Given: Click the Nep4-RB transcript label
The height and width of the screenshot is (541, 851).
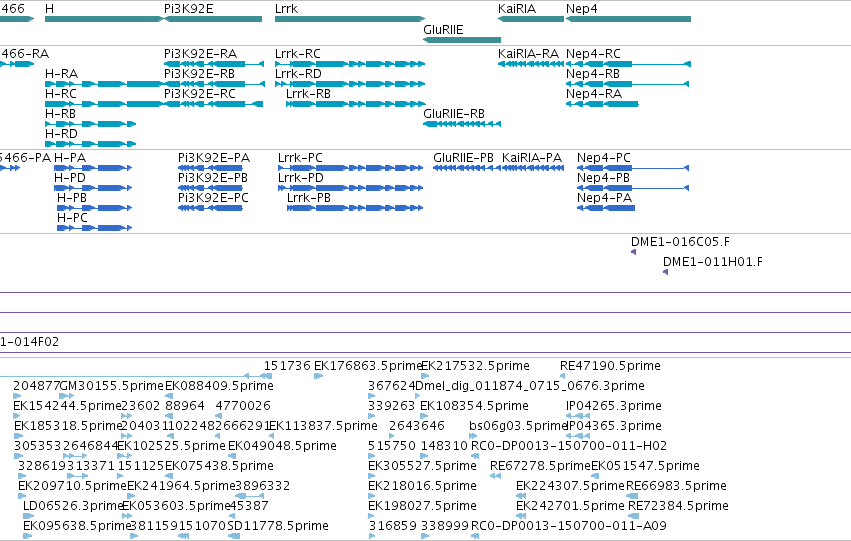Looking at the screenshot, I should pyautogui.click(x=593, y=74).
